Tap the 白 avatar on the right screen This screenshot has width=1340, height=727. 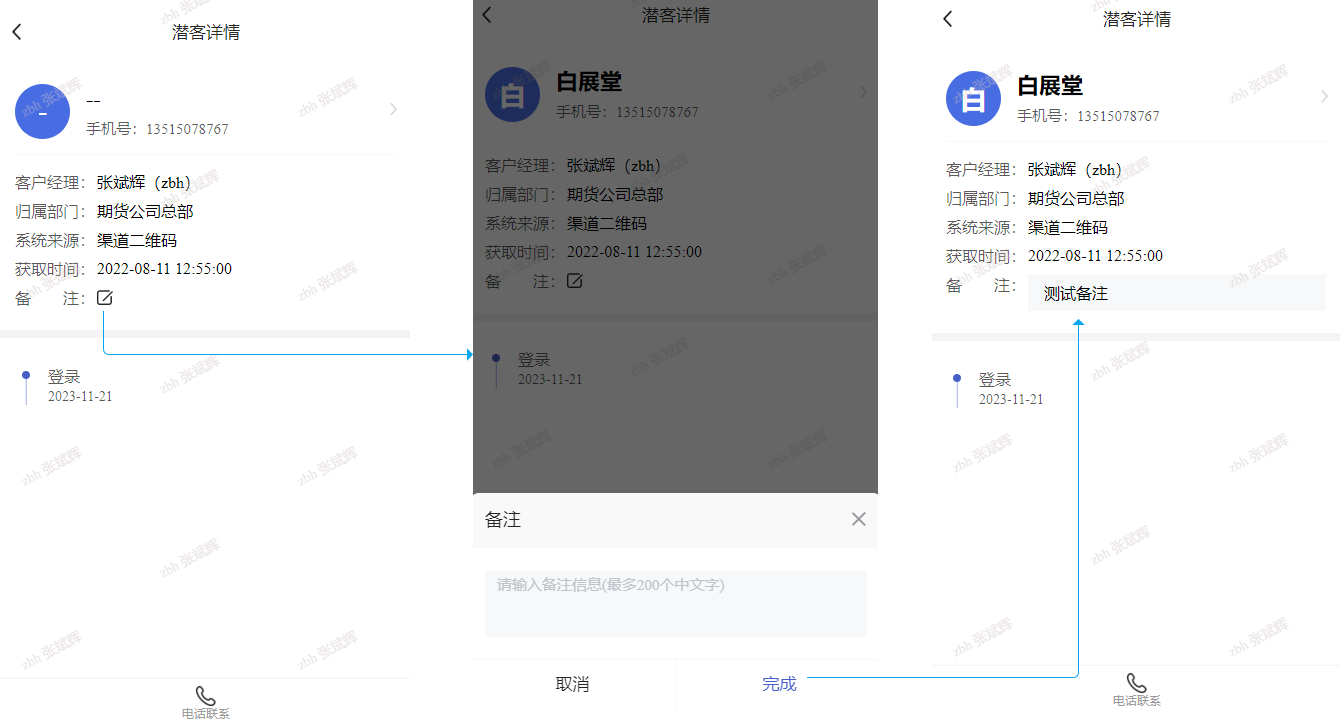pyautogui.click(x=973, y=98)
